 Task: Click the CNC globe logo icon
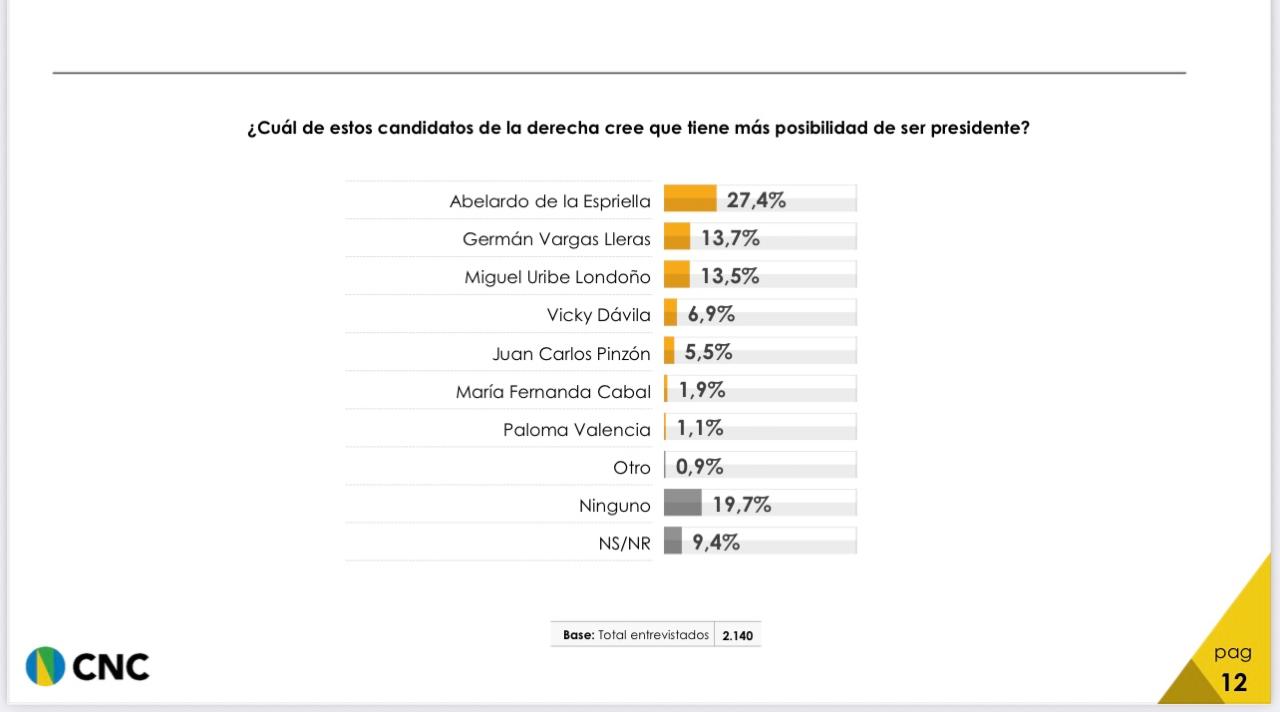click(x=45, y=666)
